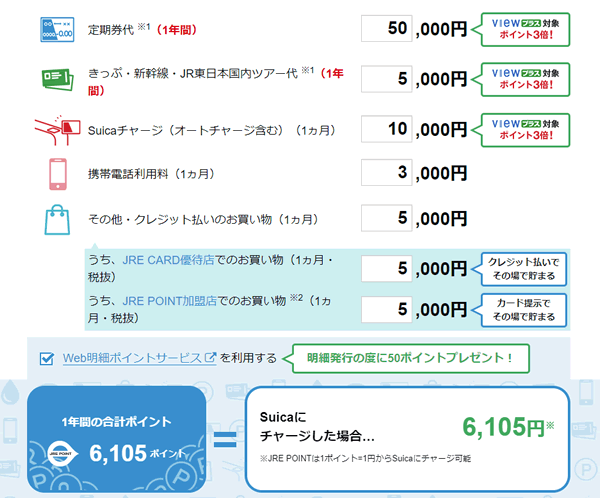Click the Suicaにチャージした場合 text
Screen dimensions: 600x498
click(x=317, y=426)
